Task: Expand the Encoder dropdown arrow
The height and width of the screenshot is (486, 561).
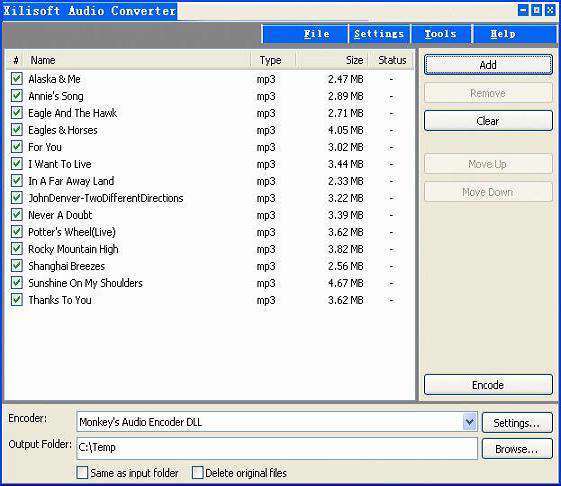Action: tap(469, 422)
